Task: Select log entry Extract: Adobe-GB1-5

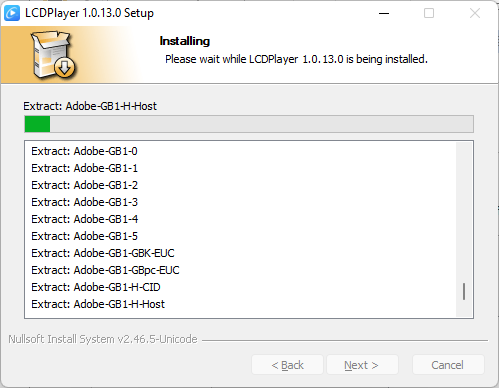Action: click(x=84, y=236)
